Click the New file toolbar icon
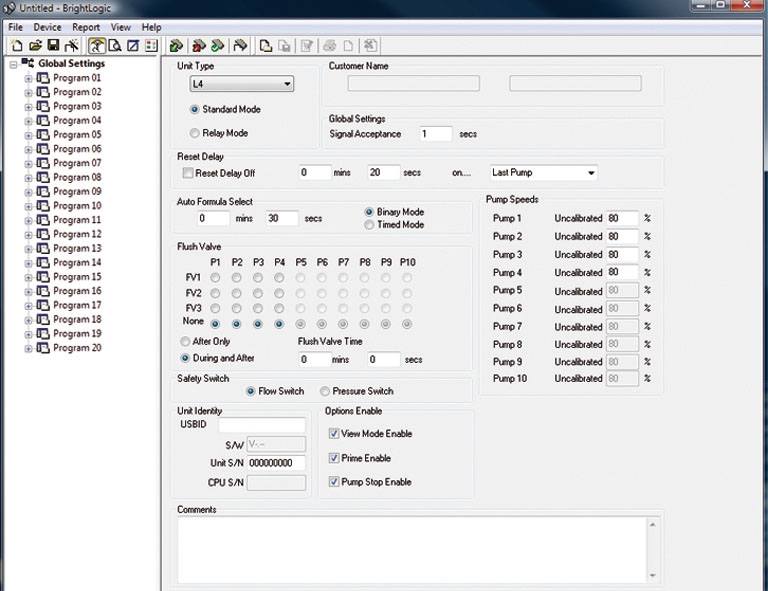The height and width of the screenshot is (591, 768). [17, 46]
